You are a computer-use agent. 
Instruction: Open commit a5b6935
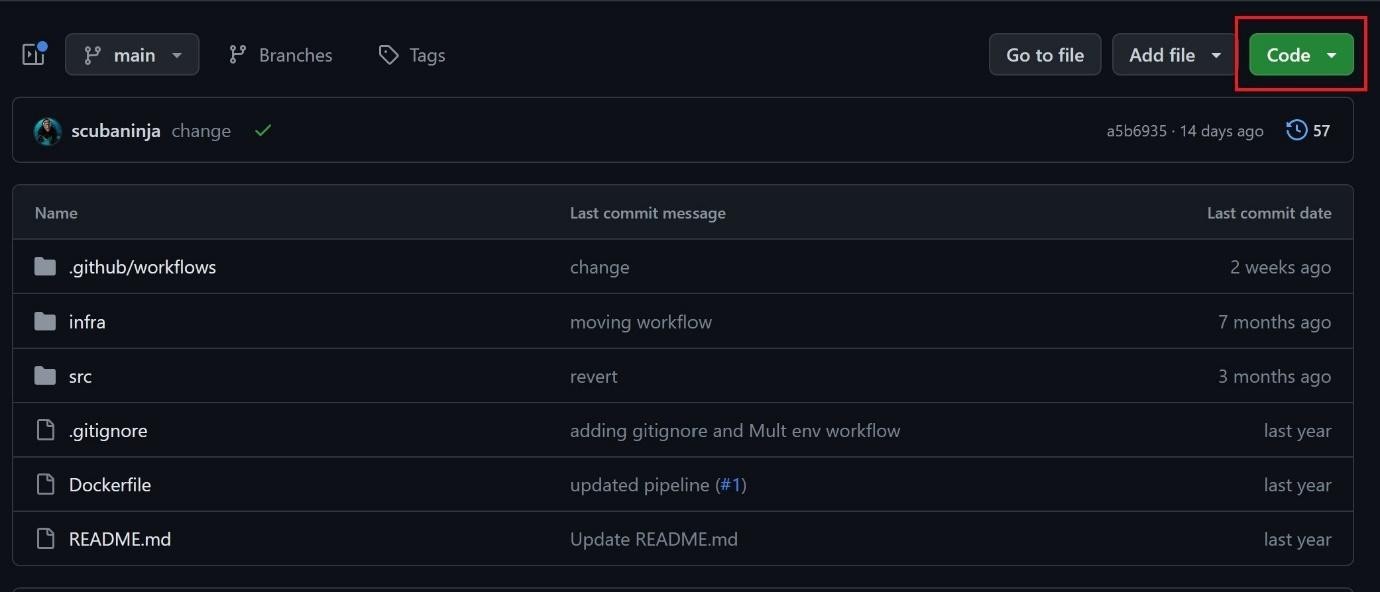point(1136,130)
